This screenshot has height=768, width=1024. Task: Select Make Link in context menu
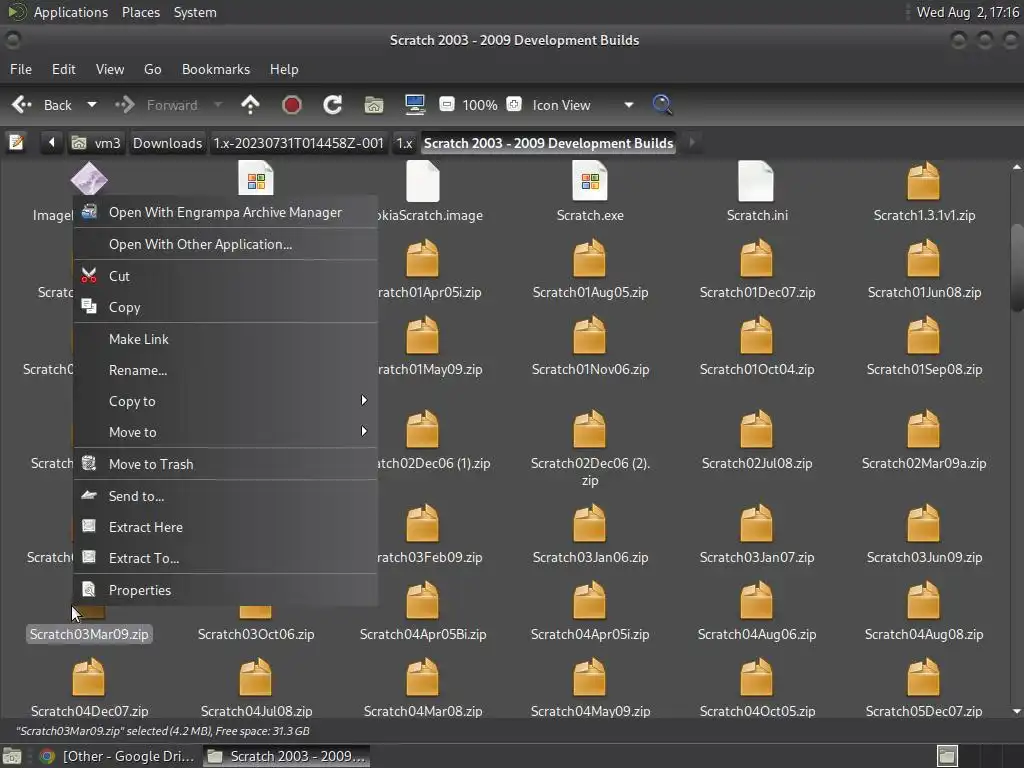click(225, 339)
